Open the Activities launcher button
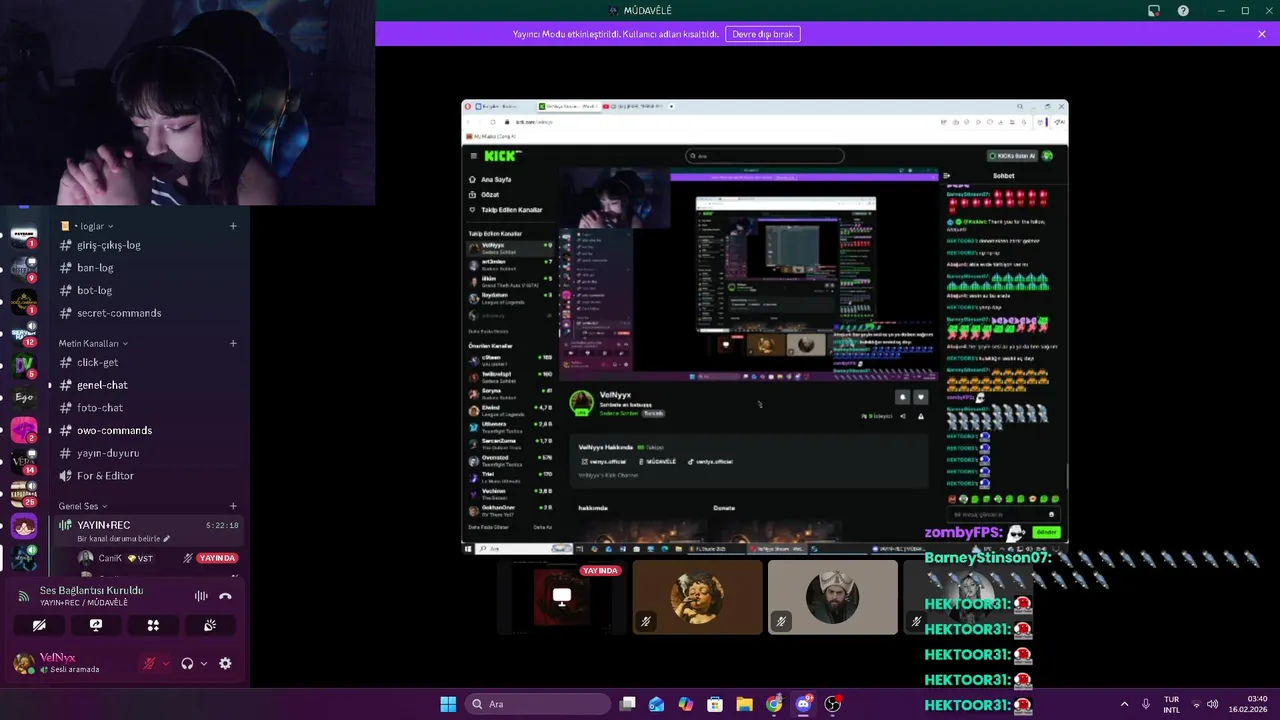Viewport: 1280px width, 720px height. coord(153,625)
